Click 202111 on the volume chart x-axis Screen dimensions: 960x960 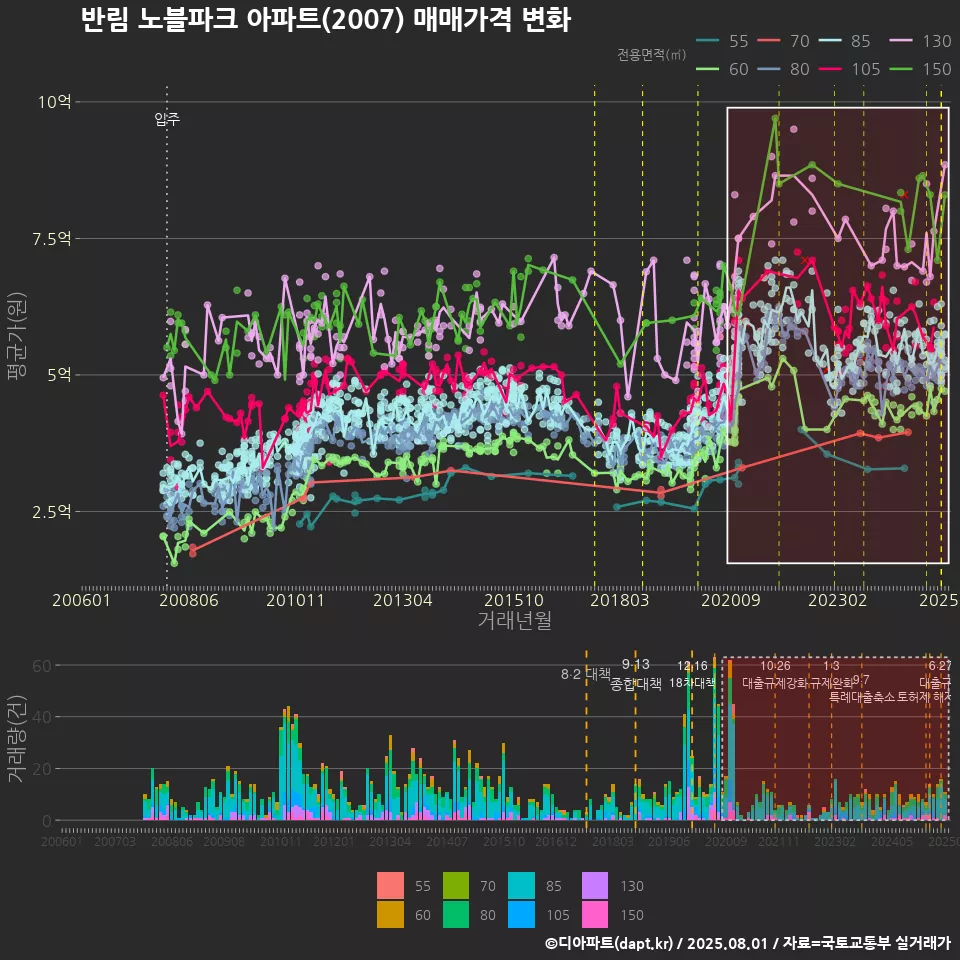pyautogui.click(x=778, y=841)
